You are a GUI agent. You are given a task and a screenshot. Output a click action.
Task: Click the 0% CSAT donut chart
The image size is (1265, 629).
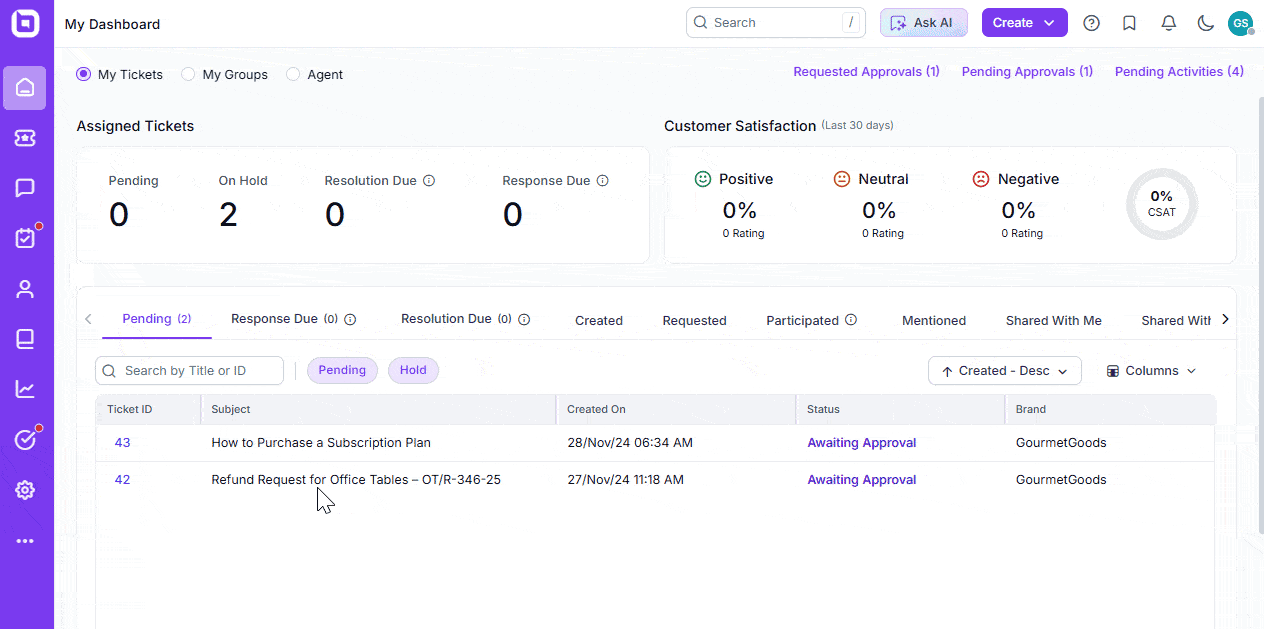point(1161,204)
